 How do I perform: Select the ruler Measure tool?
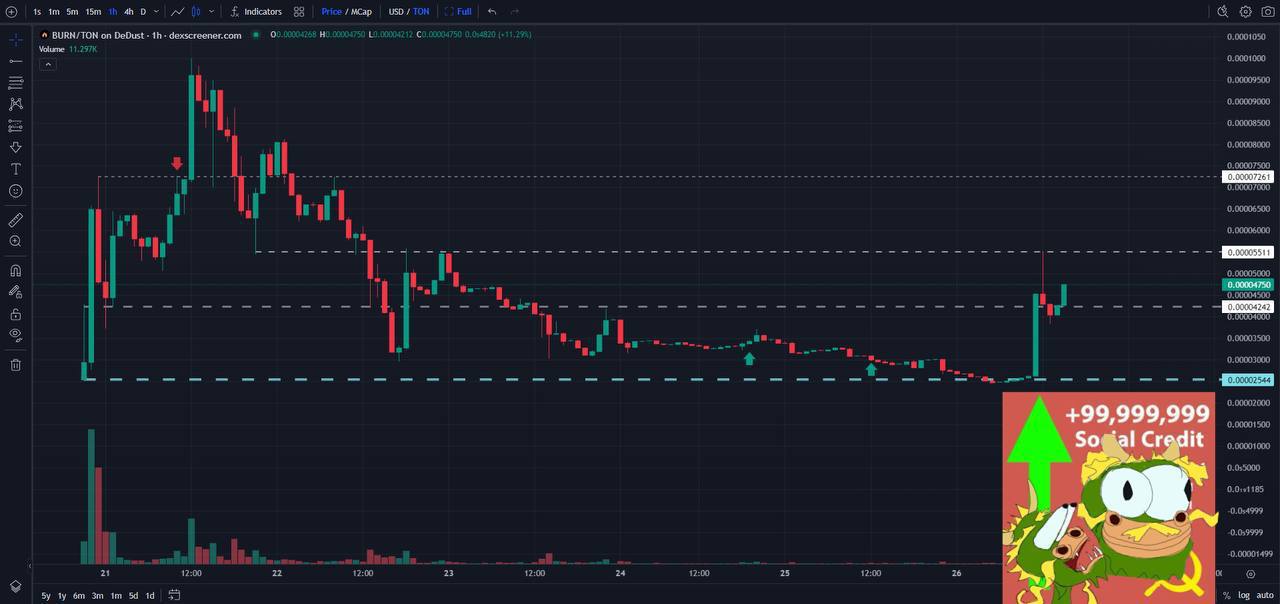[x=15, y=220]
